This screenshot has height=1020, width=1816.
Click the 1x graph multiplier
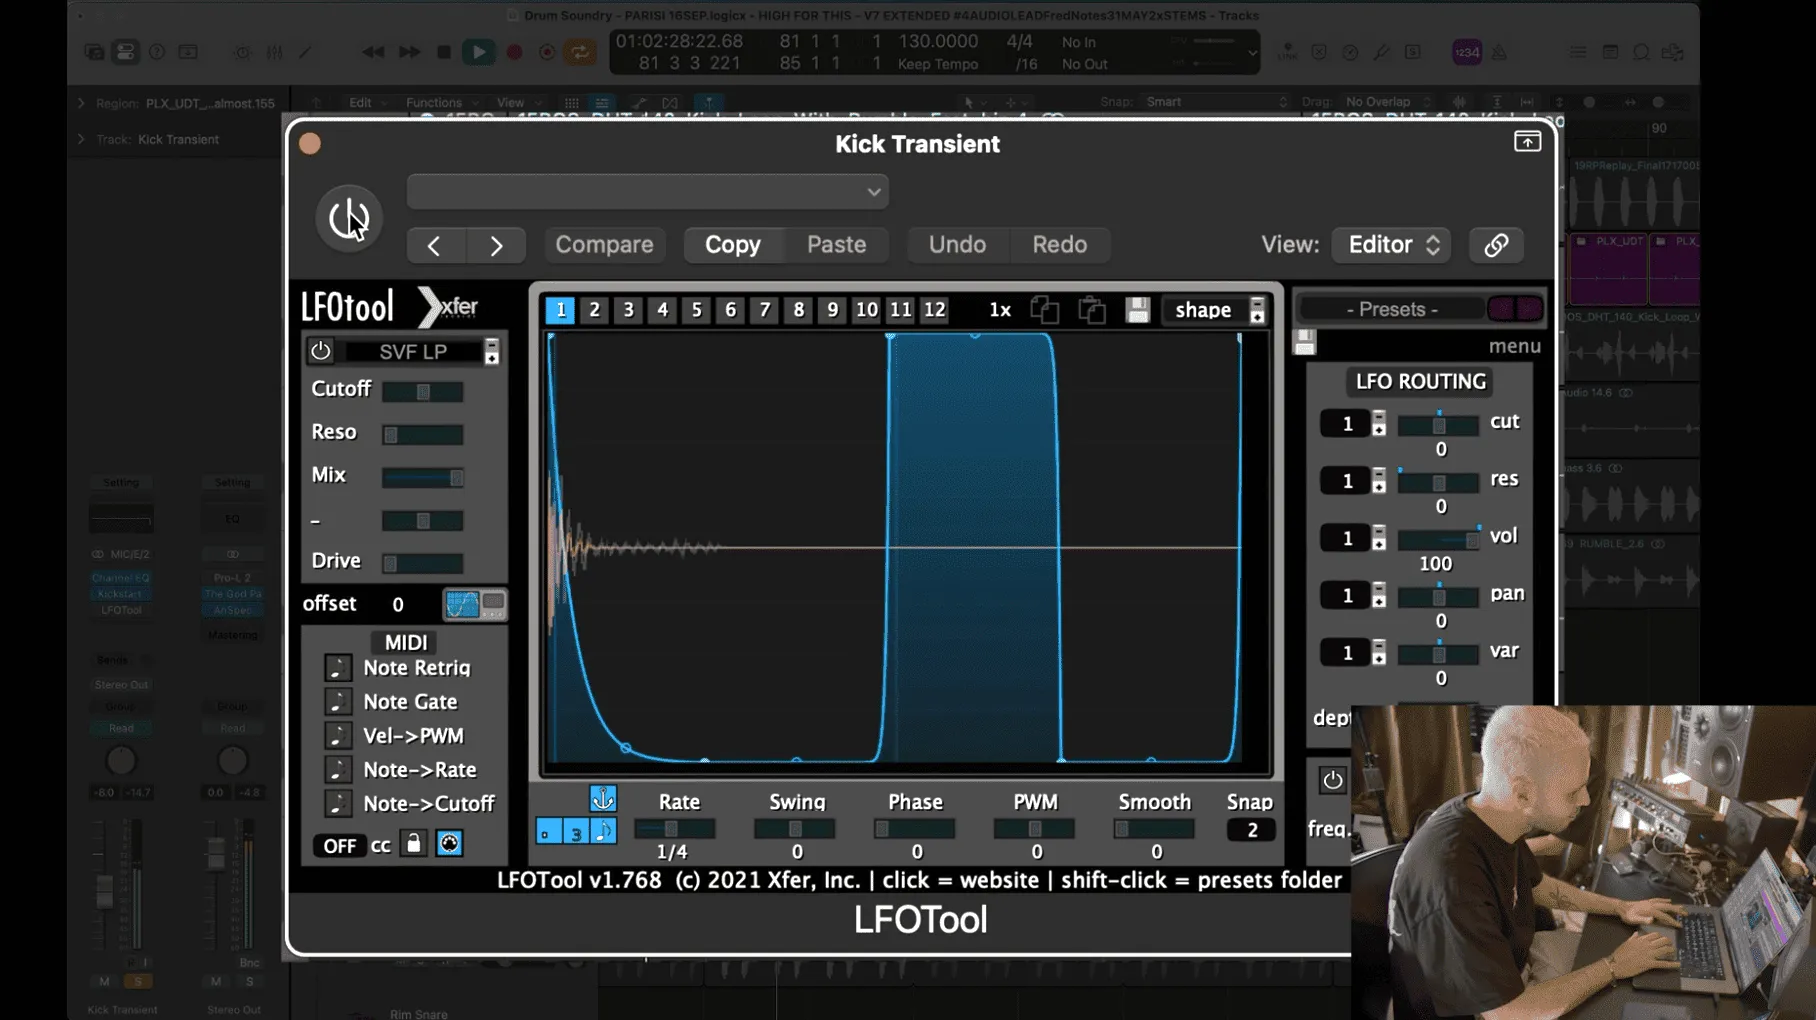click(1000, 310)
